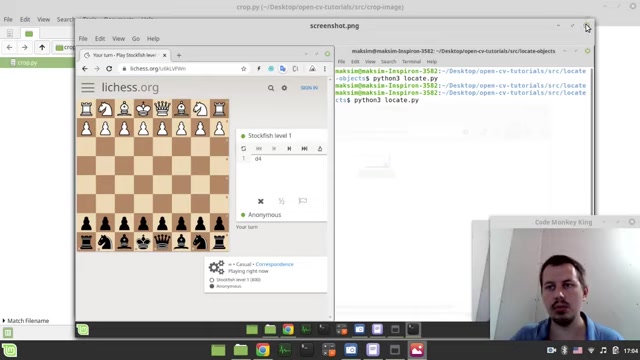640x360 pixels.
Task: Reload the lichess page
Action: pyautogui.click(x=109, y=69)
